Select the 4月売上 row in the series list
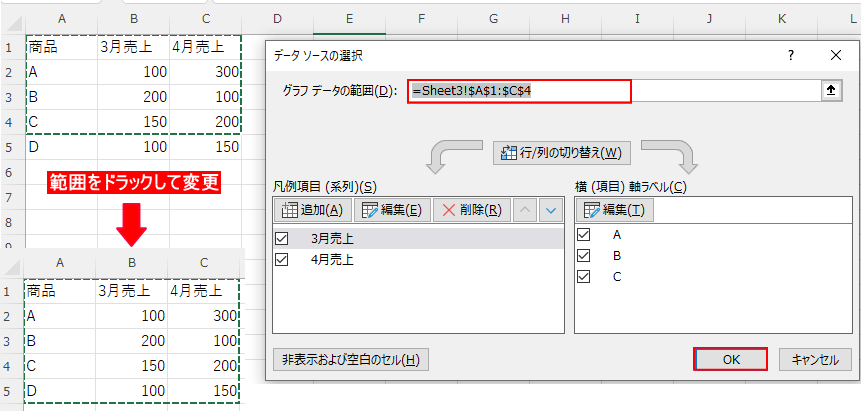The image size is (861, 411). coord(418,259)
